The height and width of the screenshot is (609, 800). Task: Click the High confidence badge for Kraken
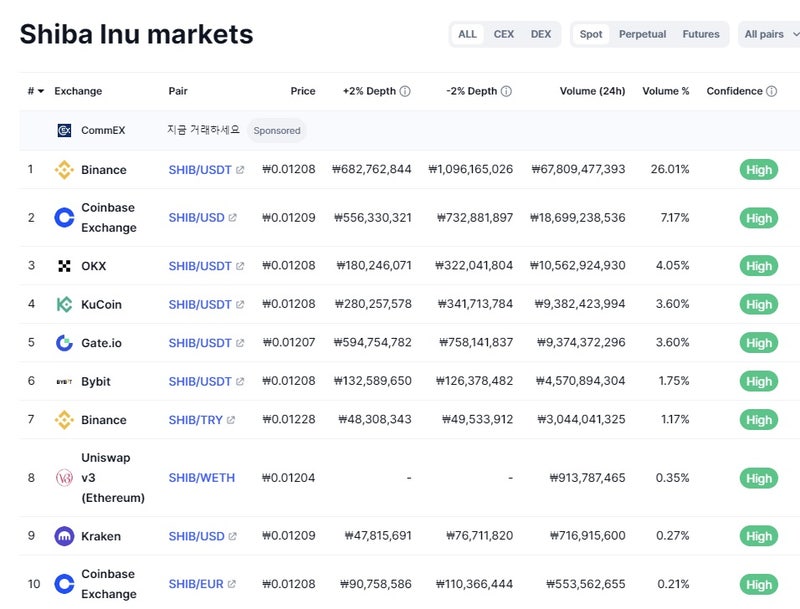point(759,536)
